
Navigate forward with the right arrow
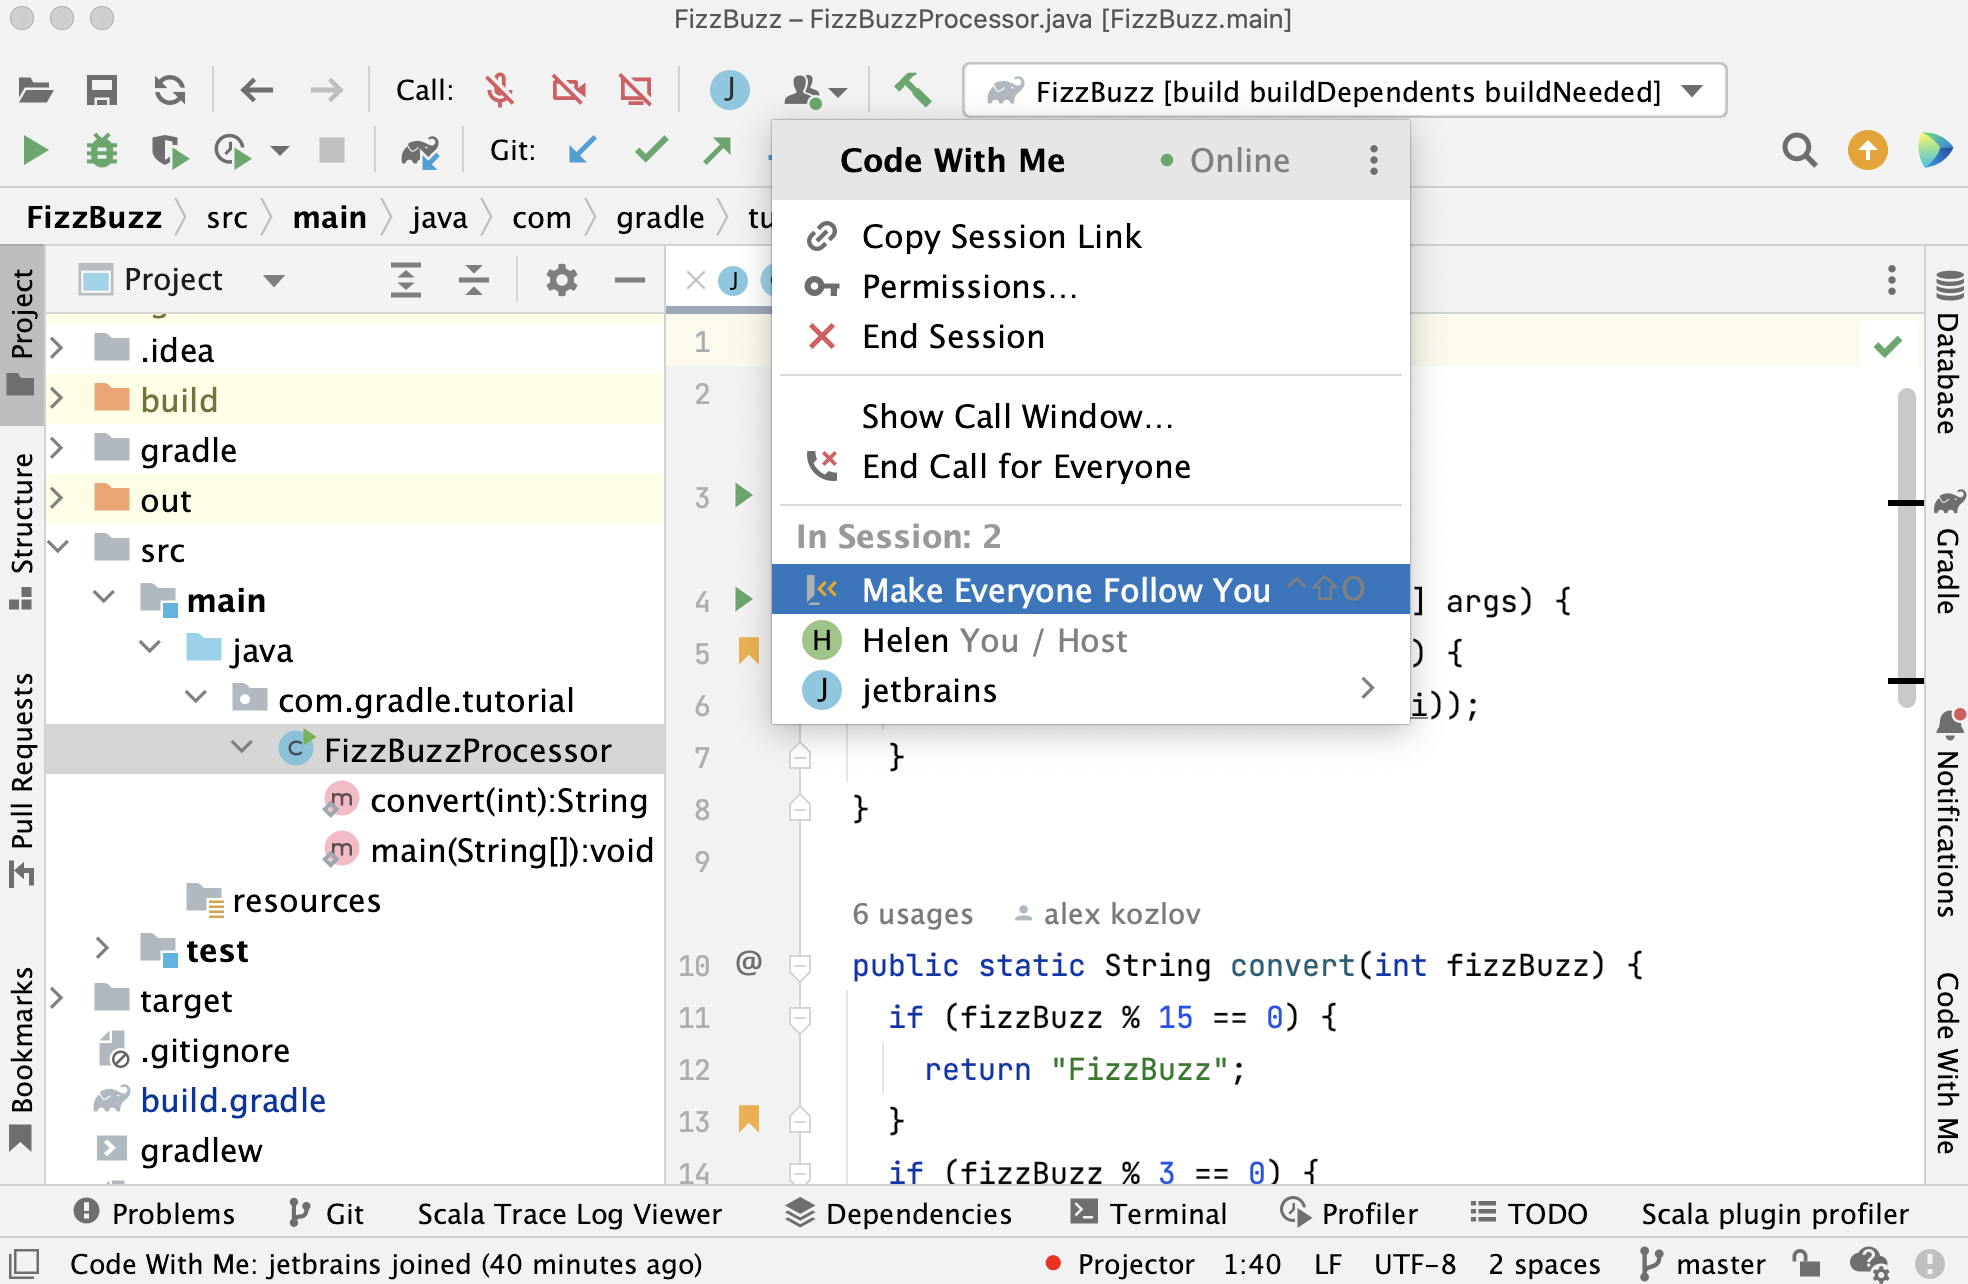coord(326,91)
